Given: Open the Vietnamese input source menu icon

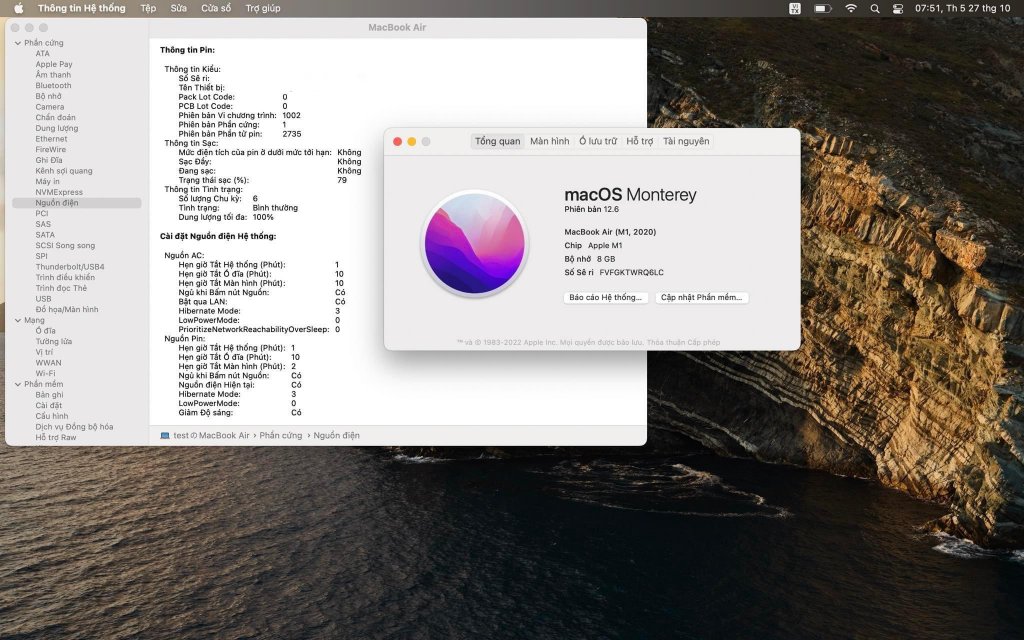Looking at the screenshot, I should (794, 8).
